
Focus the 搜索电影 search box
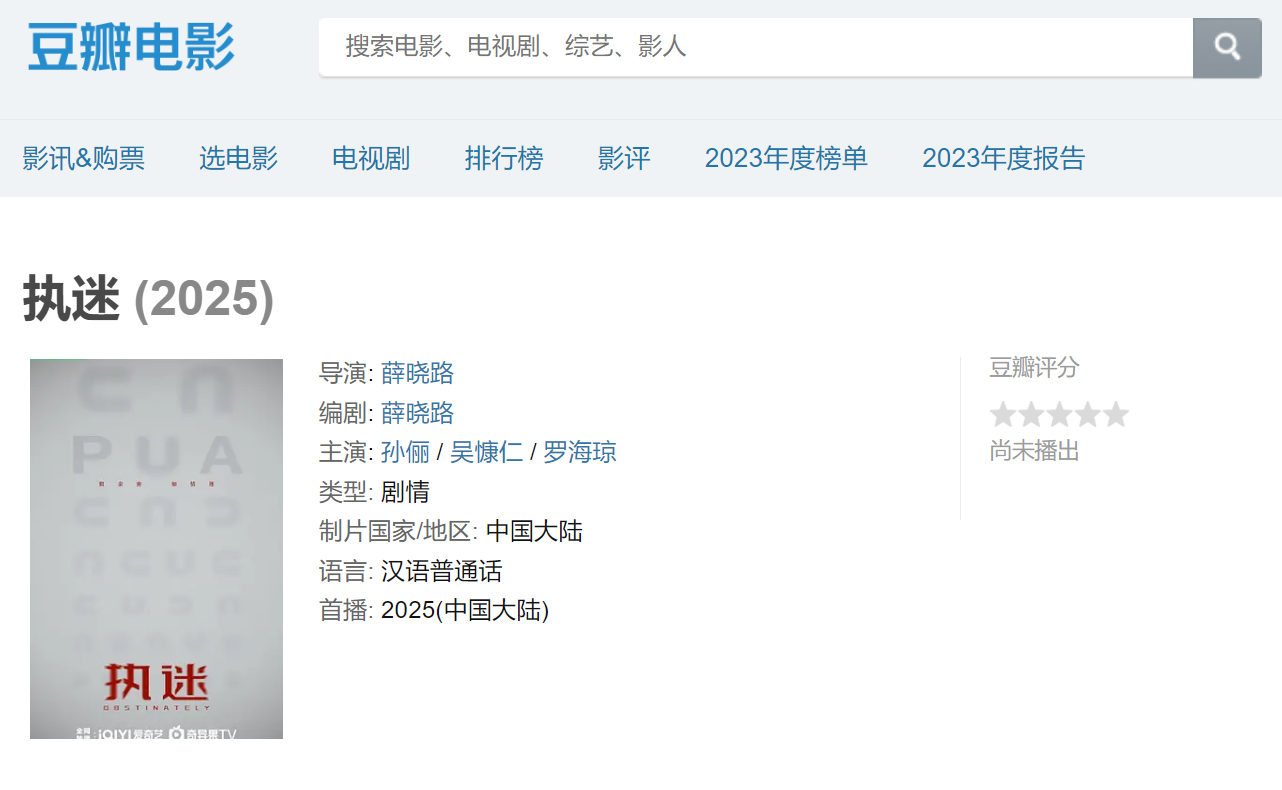(x=755, y=47)
